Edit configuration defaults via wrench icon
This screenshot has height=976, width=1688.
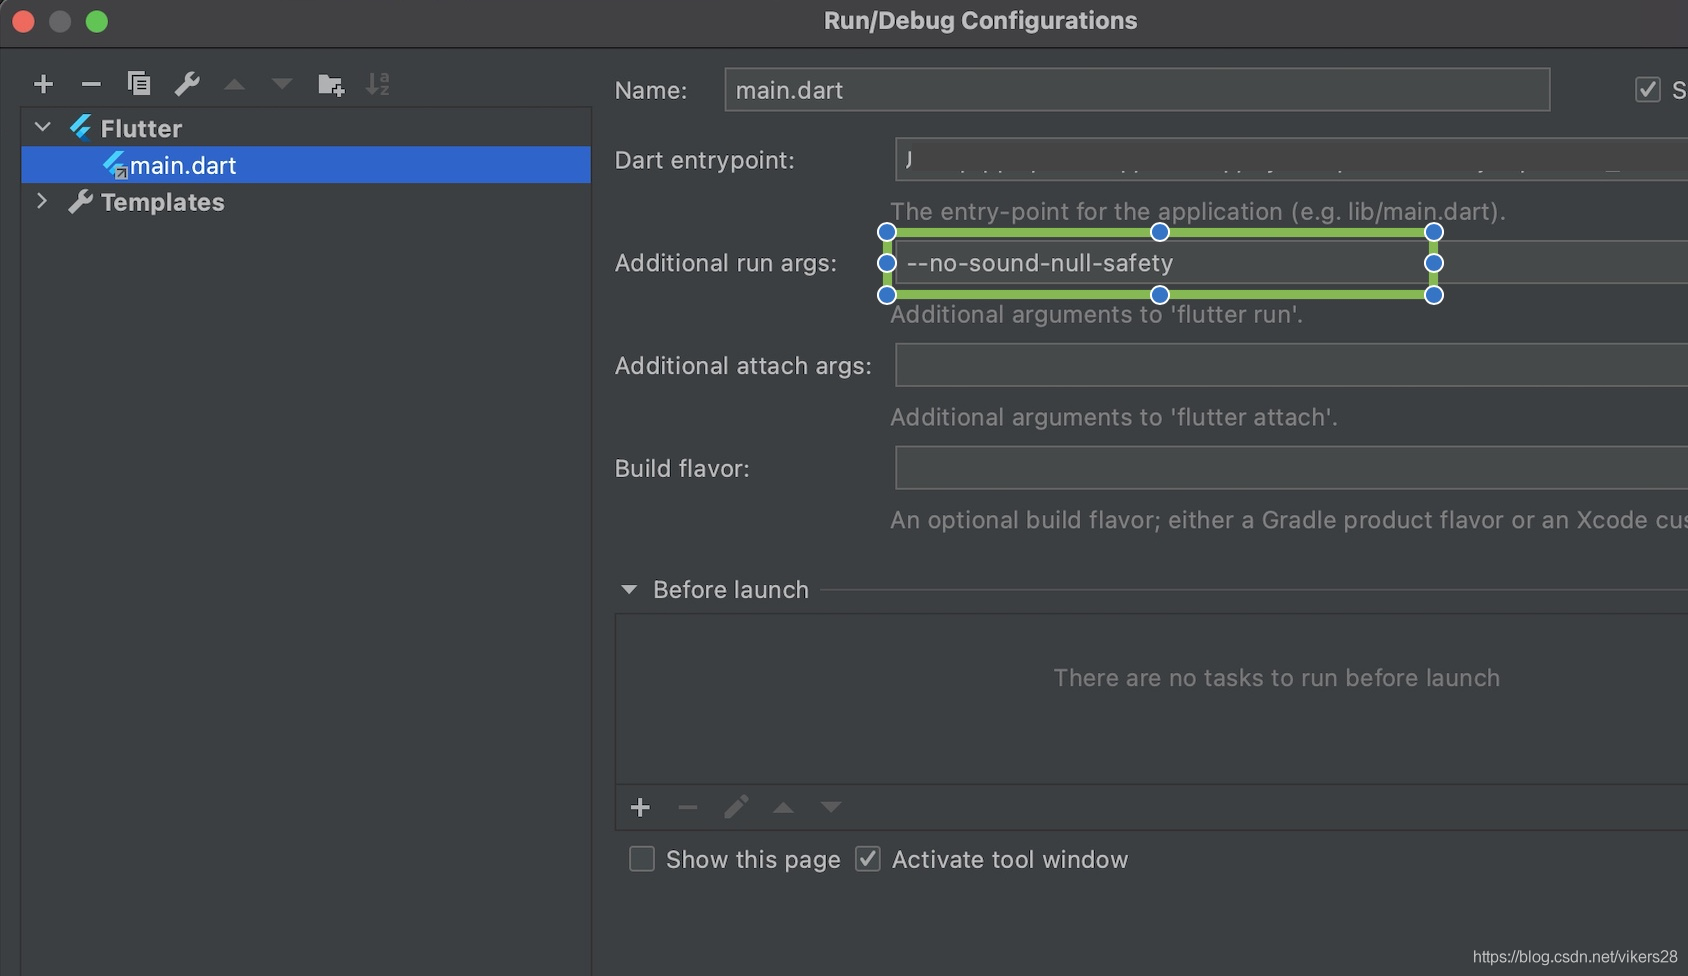click(x=187, y=84)
